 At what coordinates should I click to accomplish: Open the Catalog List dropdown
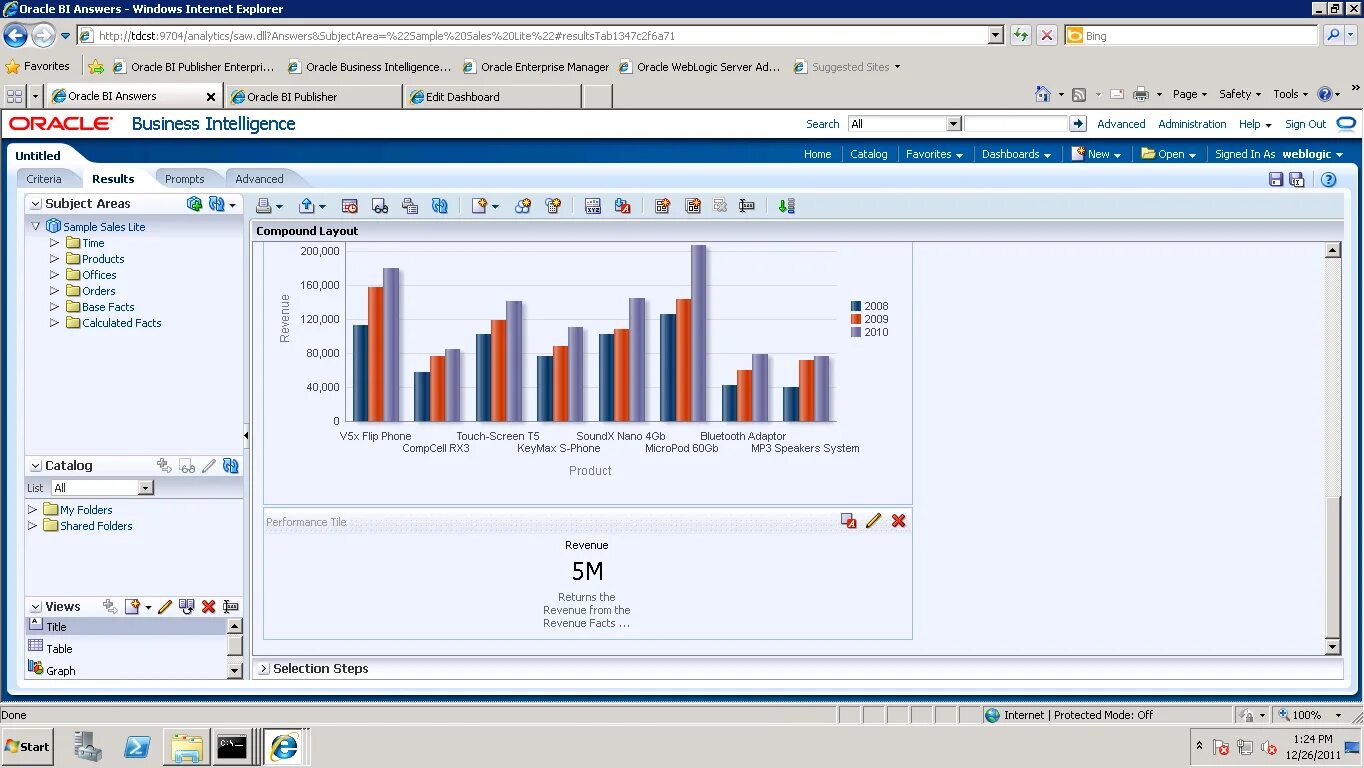coord(146,488)
